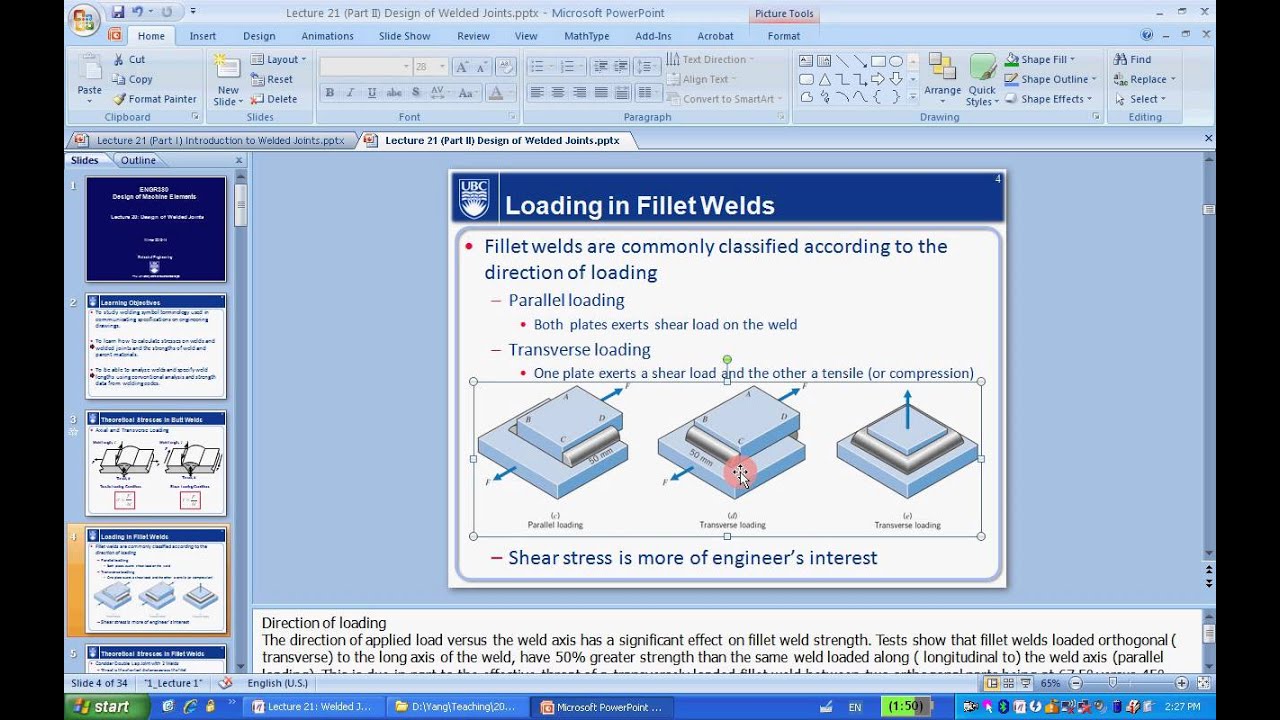Toggle Strikethrough formatting
This screenshot has height=720, width=1280.
point(394,92)
